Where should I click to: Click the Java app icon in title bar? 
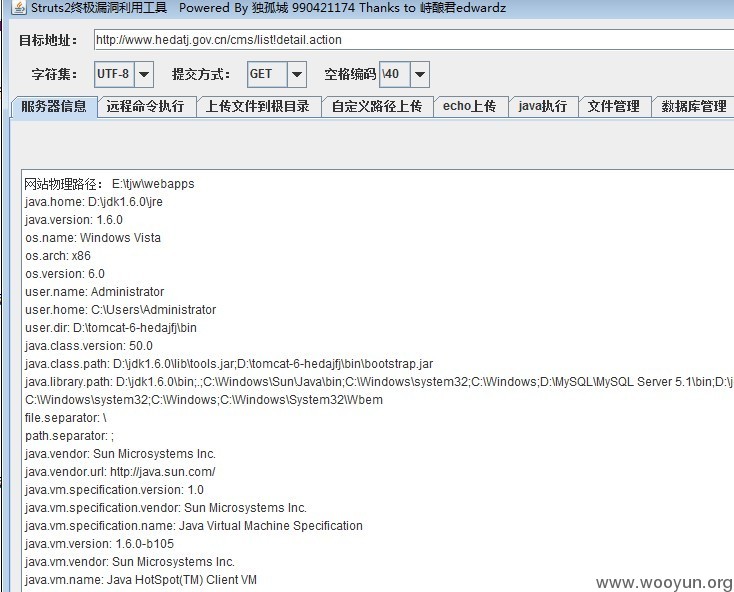click(x=19, y=7)
